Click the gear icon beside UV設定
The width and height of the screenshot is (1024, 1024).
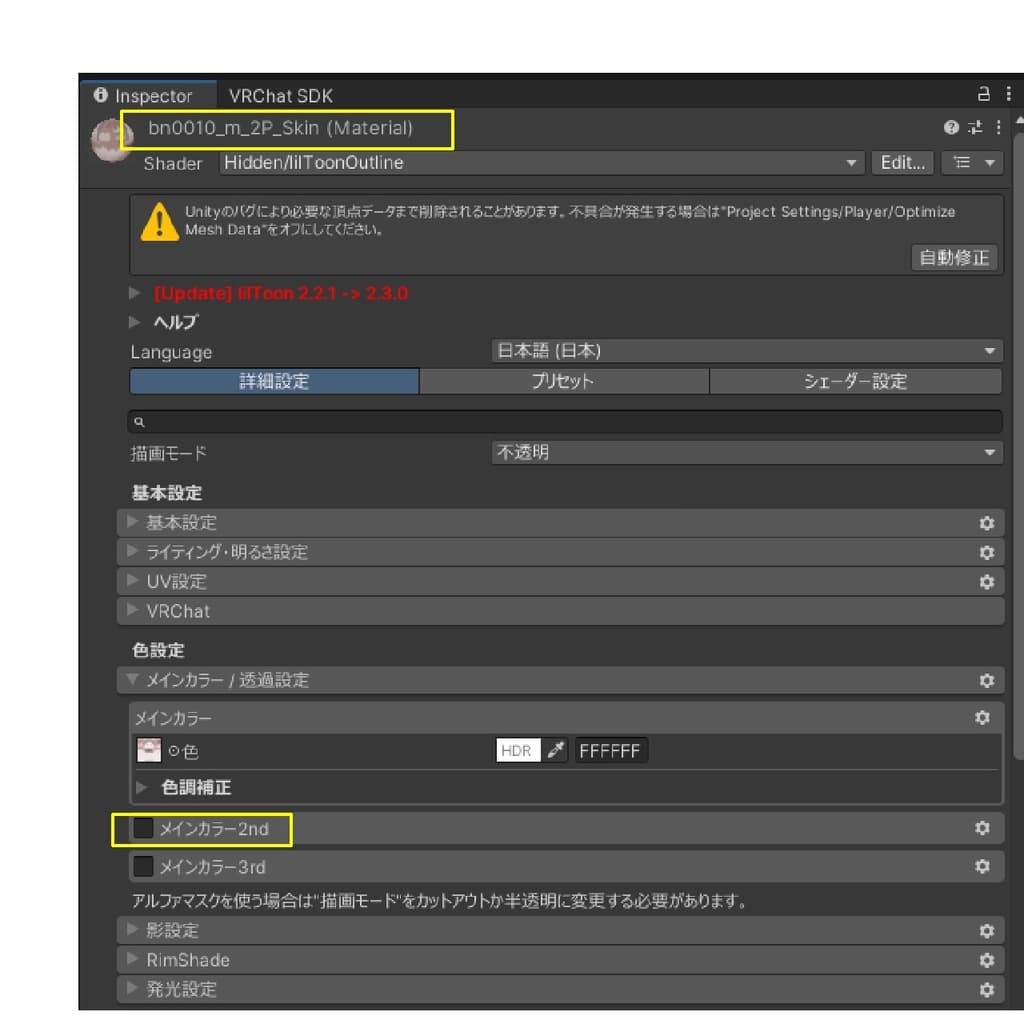[x=987, y=582]
